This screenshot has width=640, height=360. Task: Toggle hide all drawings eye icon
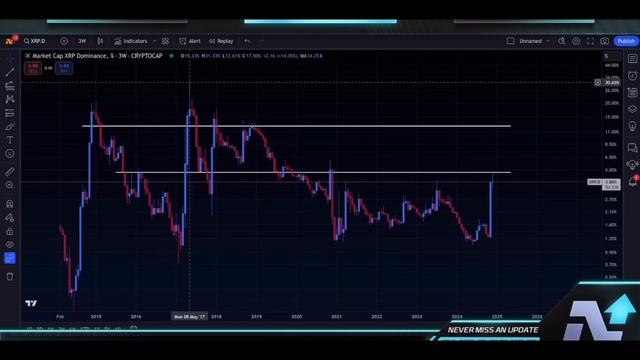[10, 245]
